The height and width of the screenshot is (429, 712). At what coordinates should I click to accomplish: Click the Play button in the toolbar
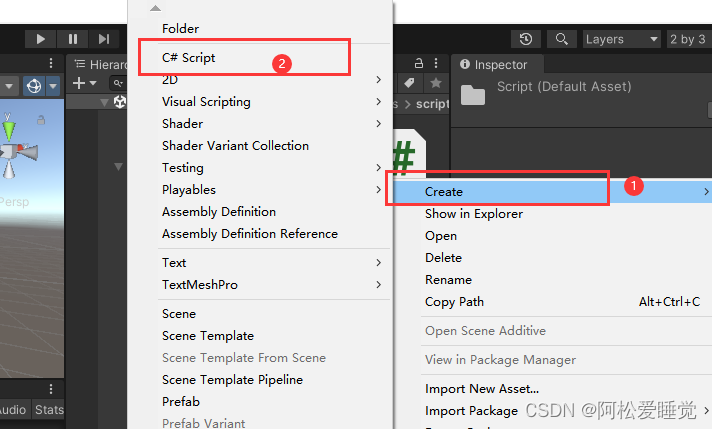(x=40, y=39)
